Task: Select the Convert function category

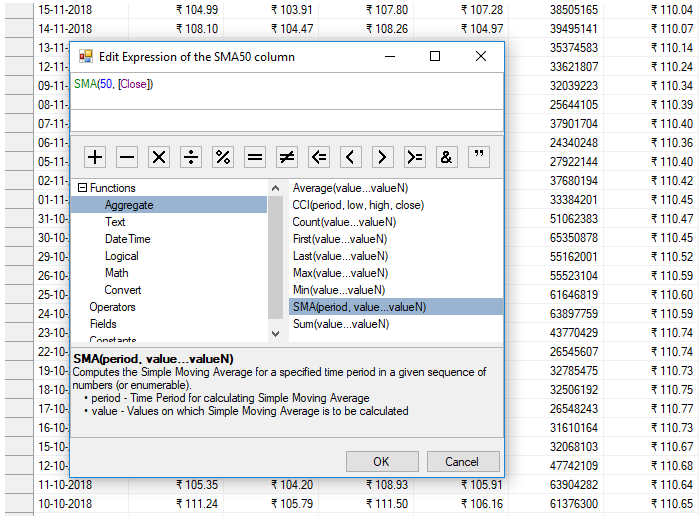Action: [123, 290]
